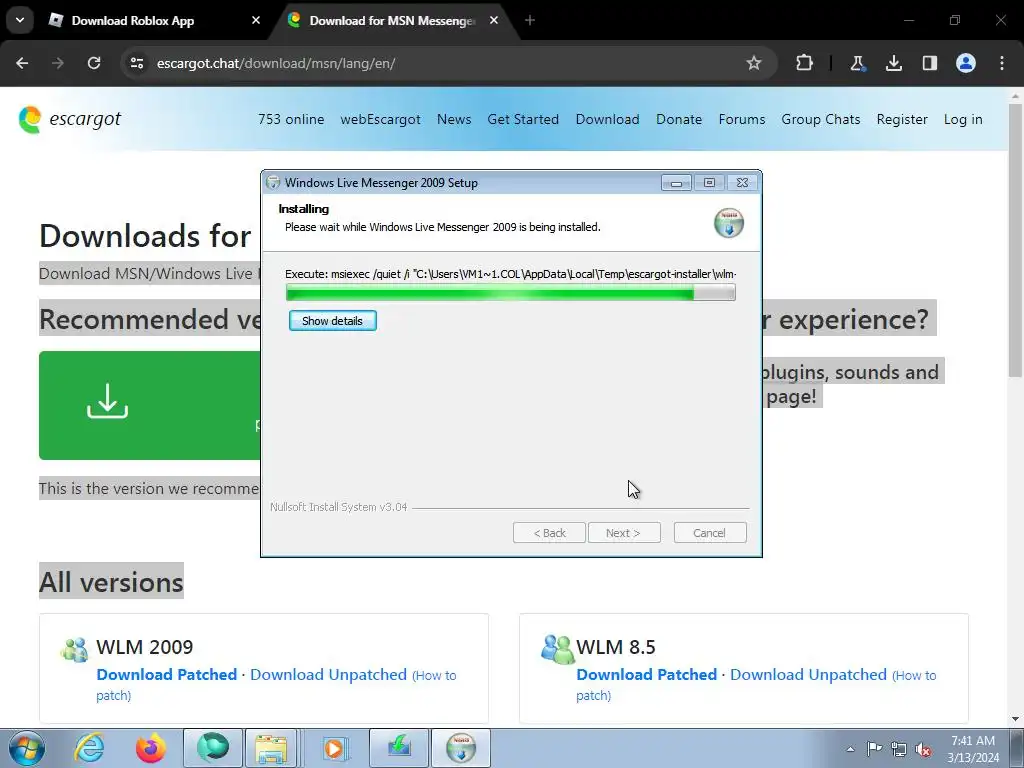The image size is (1024, 768).
Task: Click the back arrow in Chrome toolbar
Action: (22, 63)
